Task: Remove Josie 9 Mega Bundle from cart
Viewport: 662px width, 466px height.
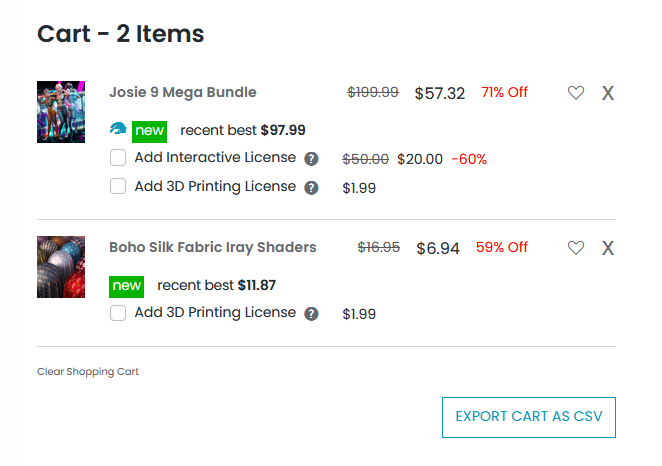Action: 607,93
